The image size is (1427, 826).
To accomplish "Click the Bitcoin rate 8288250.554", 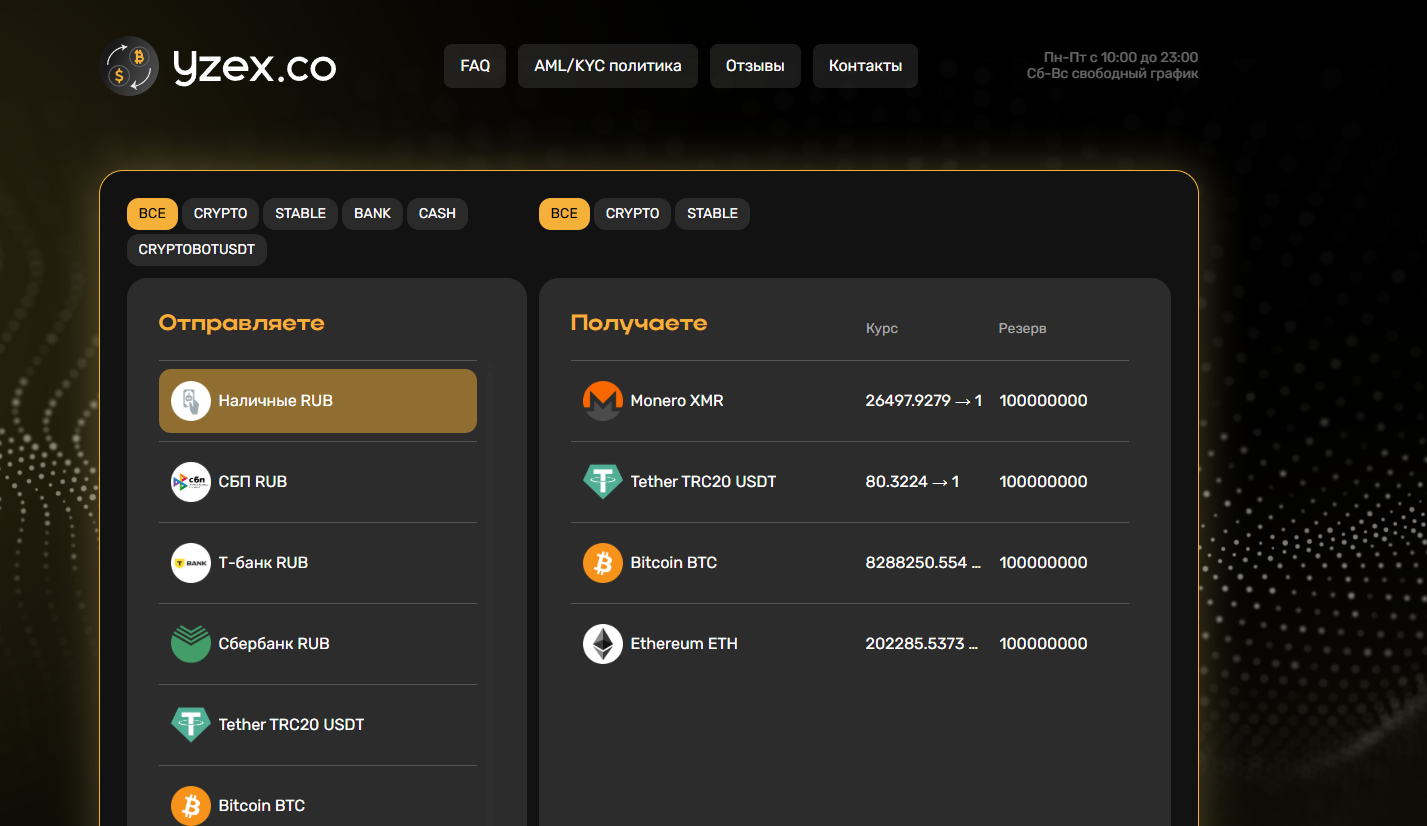I will (923, 563).
